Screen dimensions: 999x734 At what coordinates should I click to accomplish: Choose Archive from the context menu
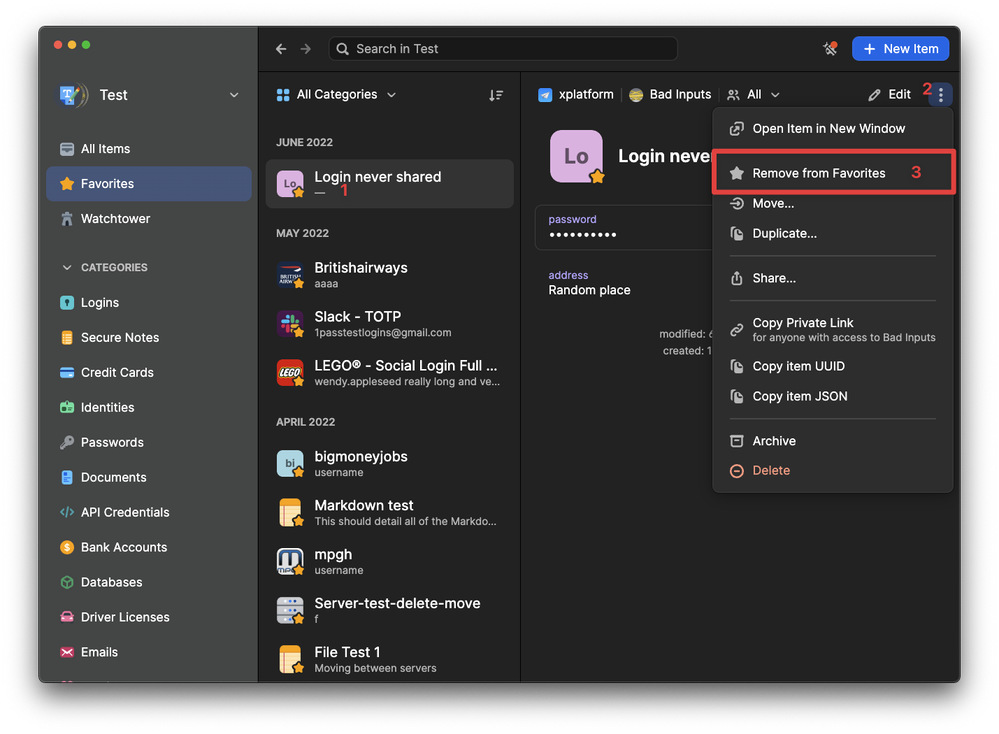pos(773,441)
